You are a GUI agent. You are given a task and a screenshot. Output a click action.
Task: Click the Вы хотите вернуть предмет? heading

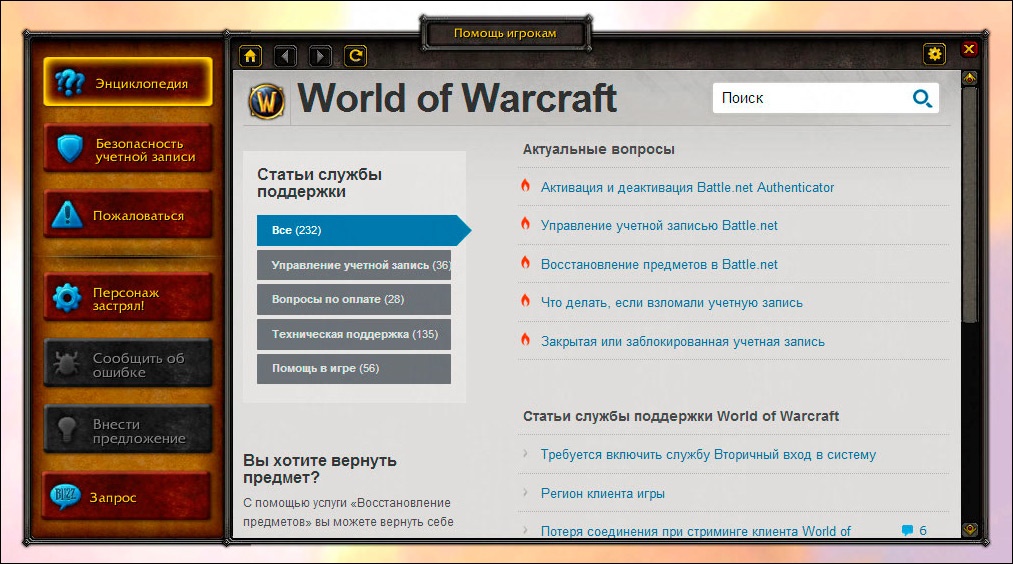click(320, 469)
